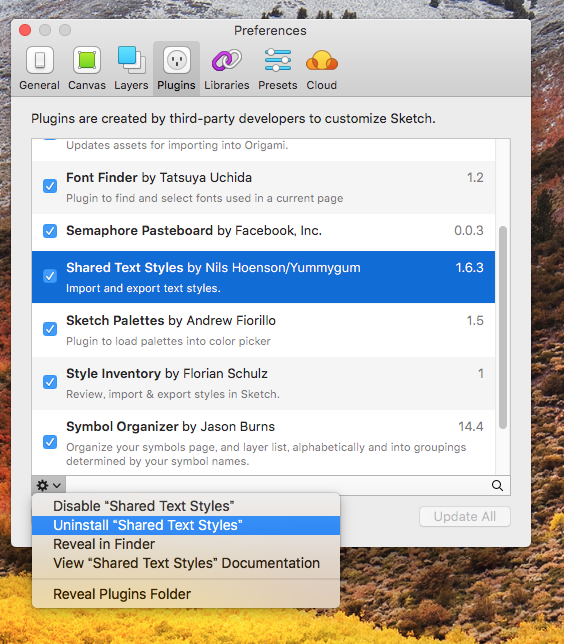The height and width of the screenshot is (644, 564).
Task: Select Symbol Organizer by Jason Burns row
Action: (x=263, y=443)
